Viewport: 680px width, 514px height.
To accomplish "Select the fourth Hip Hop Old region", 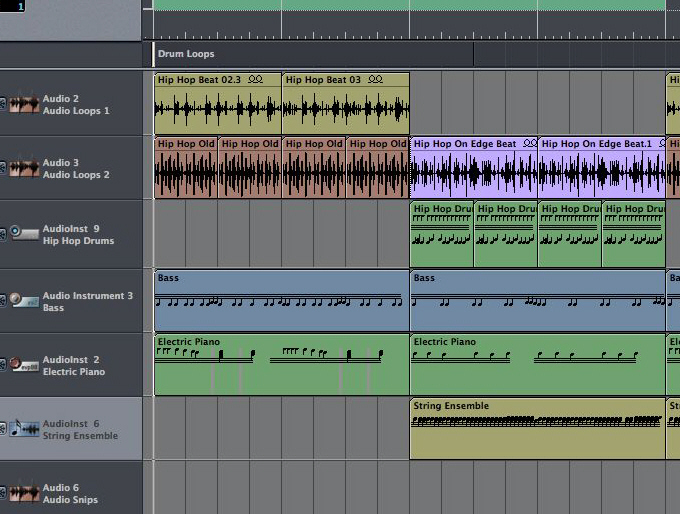I will (378, 167).
